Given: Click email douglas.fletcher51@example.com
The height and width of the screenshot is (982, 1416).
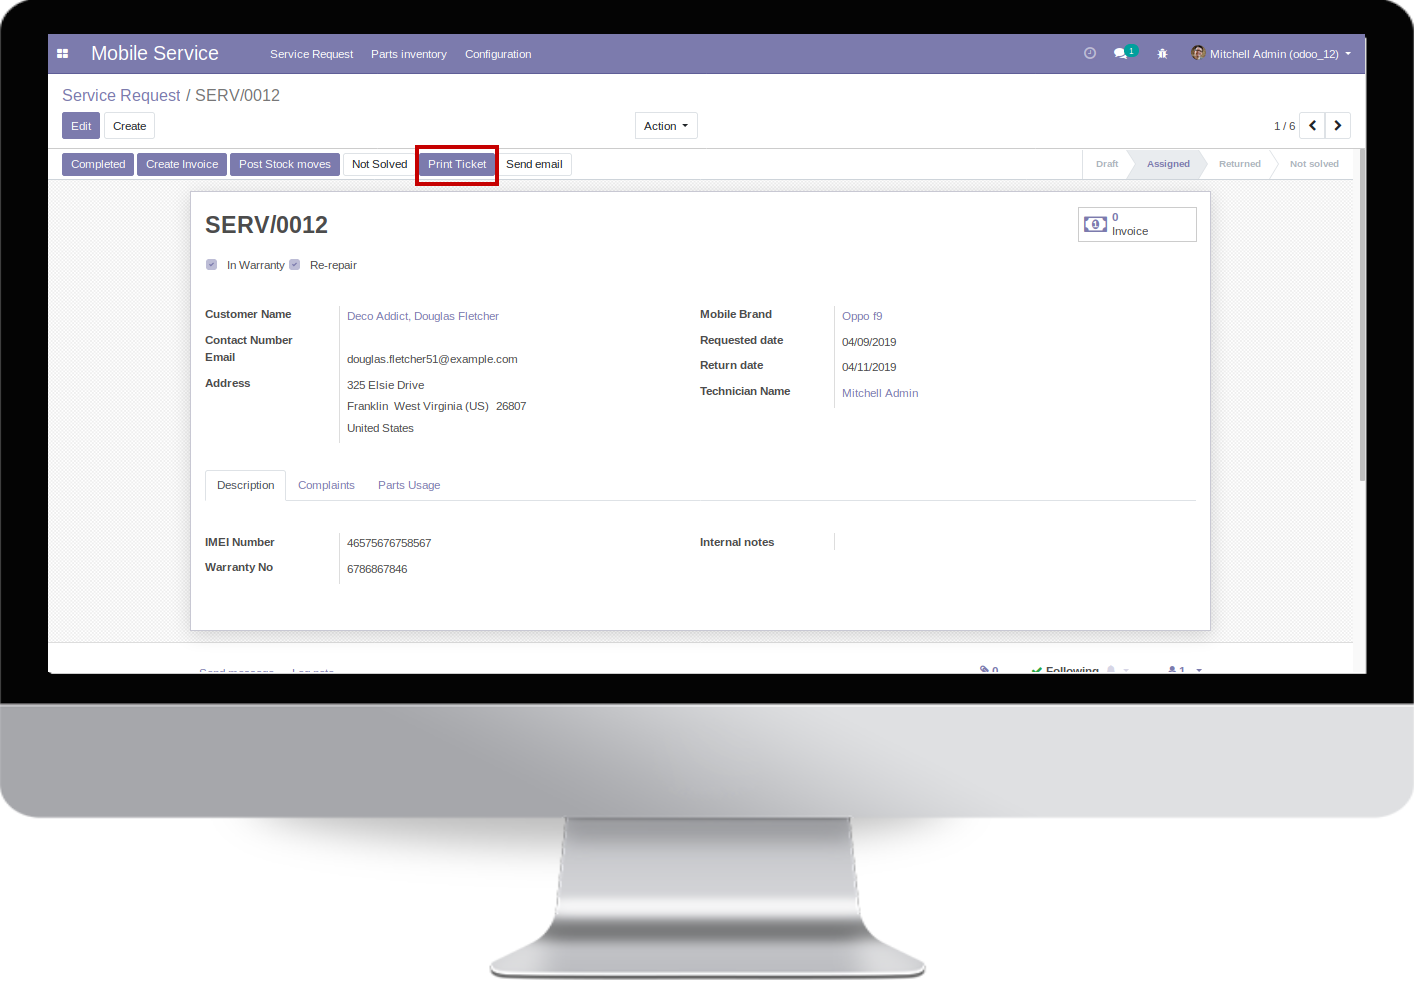Looking at the screenshot, I should [432, 359].
